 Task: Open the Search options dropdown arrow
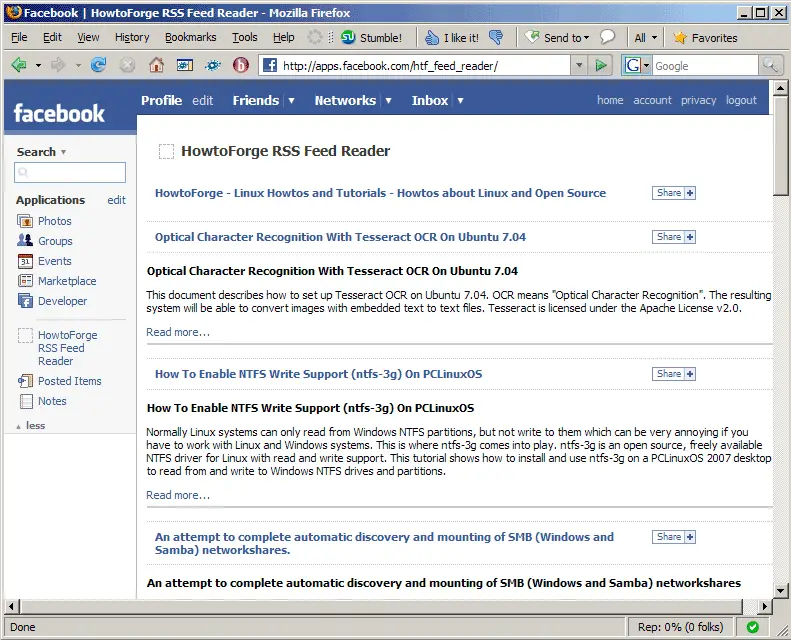point(64,152)
